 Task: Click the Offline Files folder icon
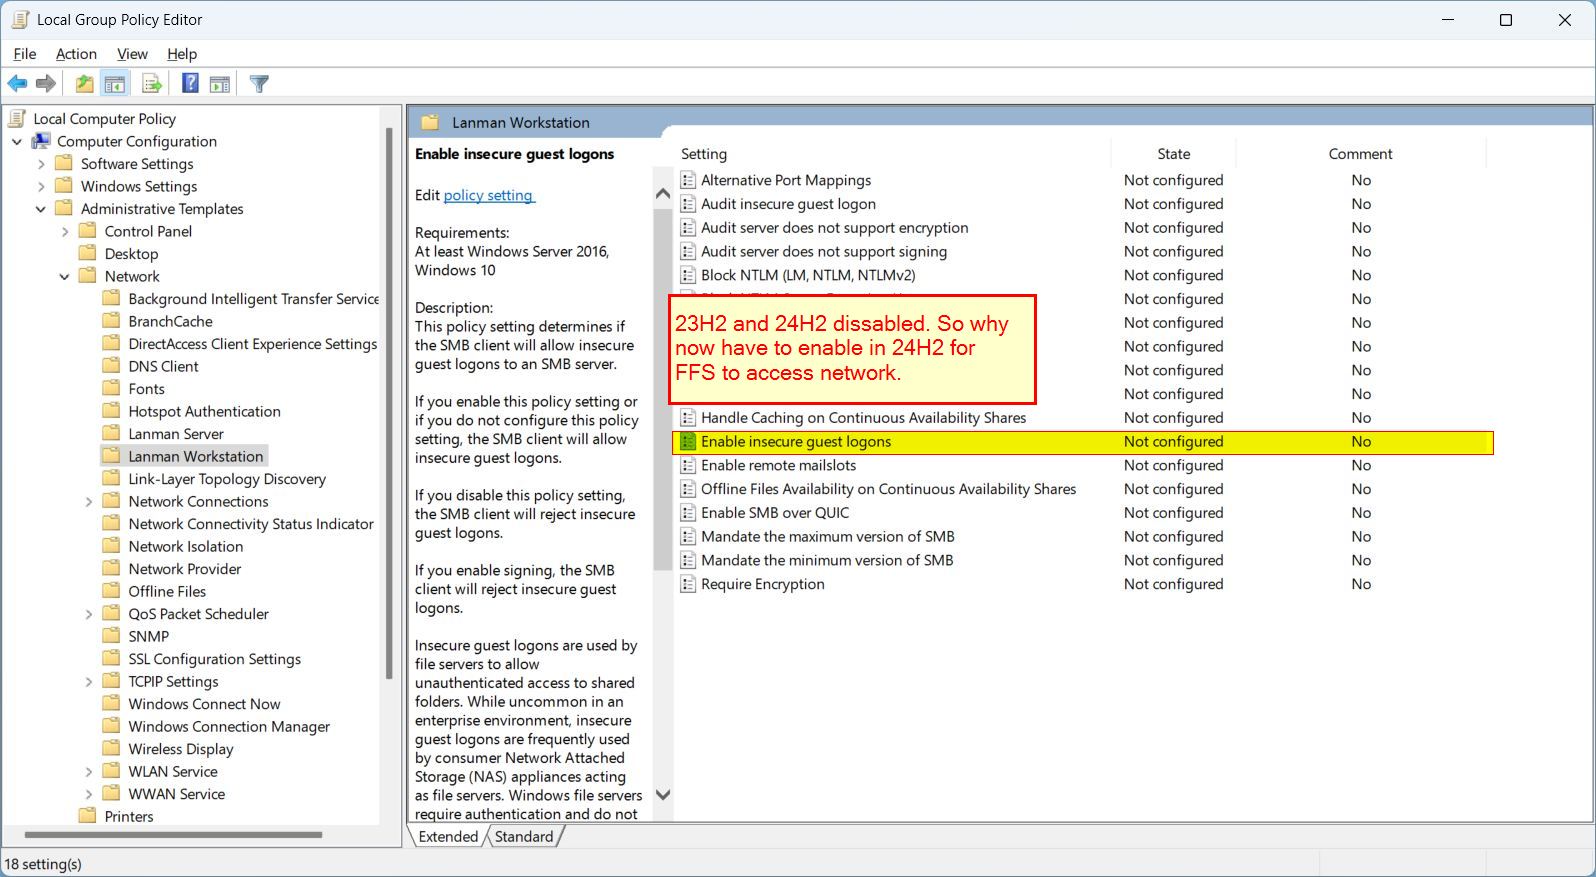tap(111, 591)
